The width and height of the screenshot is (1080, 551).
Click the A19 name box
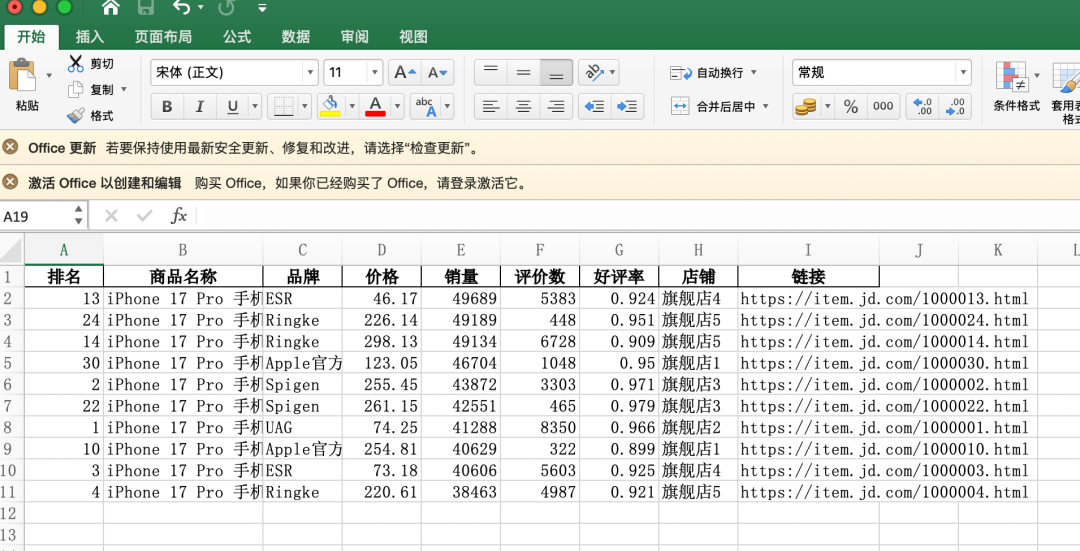[x=36, y=216]
